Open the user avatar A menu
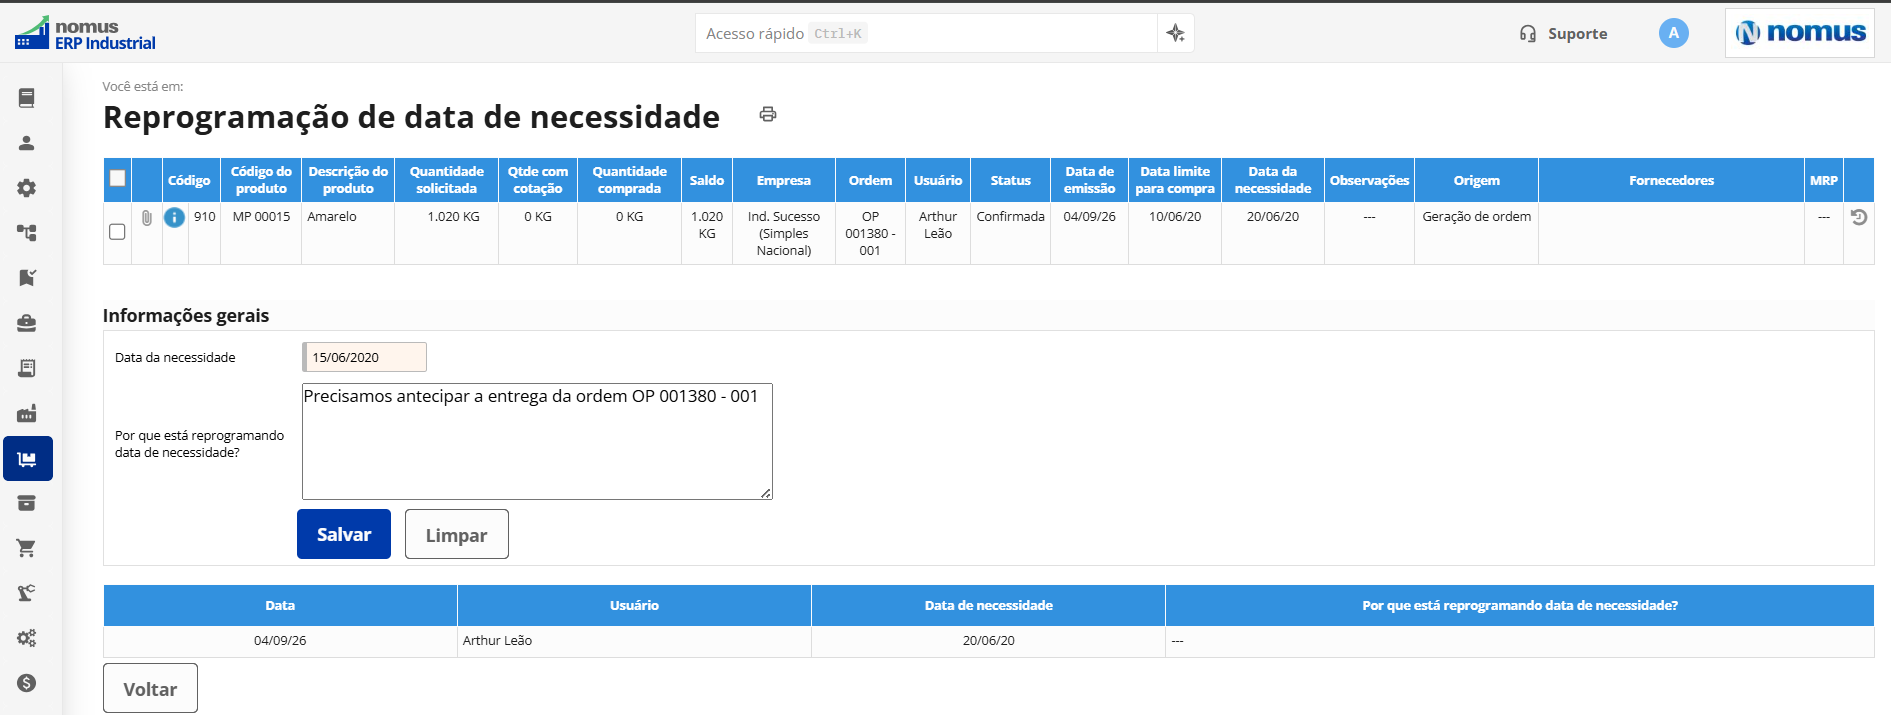This screenshot has width=1891, height=715. [1674, 33]
